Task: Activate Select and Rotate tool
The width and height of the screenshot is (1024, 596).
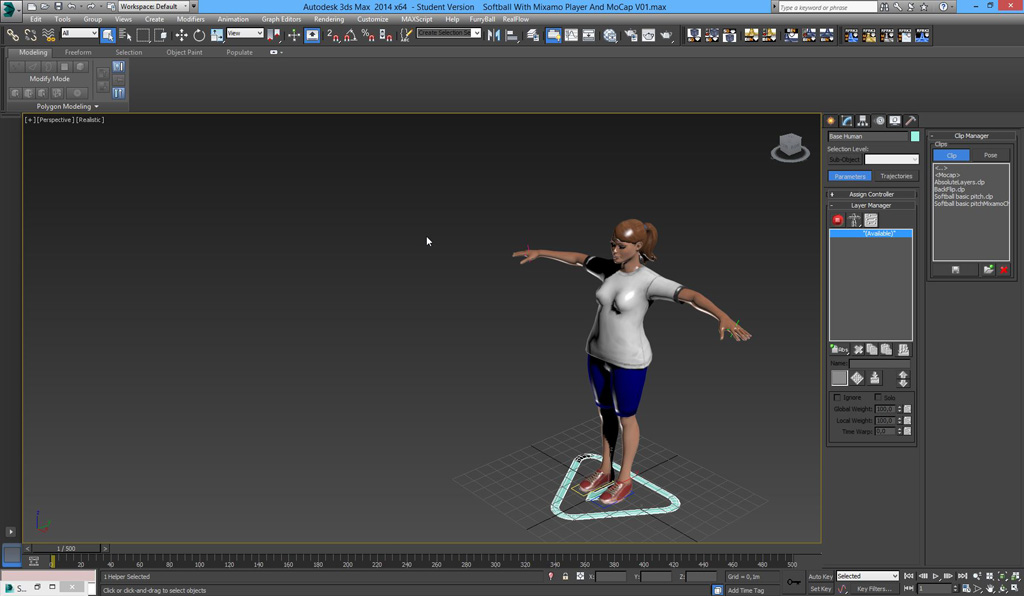Action: (x=199, y=35)
